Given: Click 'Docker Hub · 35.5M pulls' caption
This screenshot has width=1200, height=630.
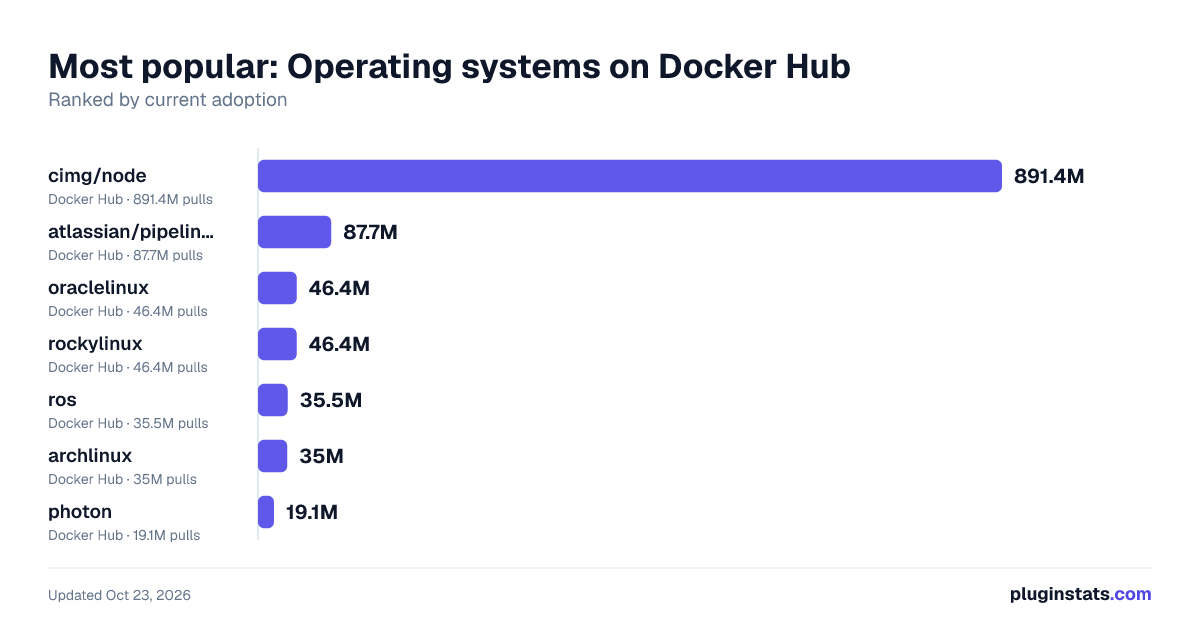Looking at the screenshot, I should coord(128,423).
